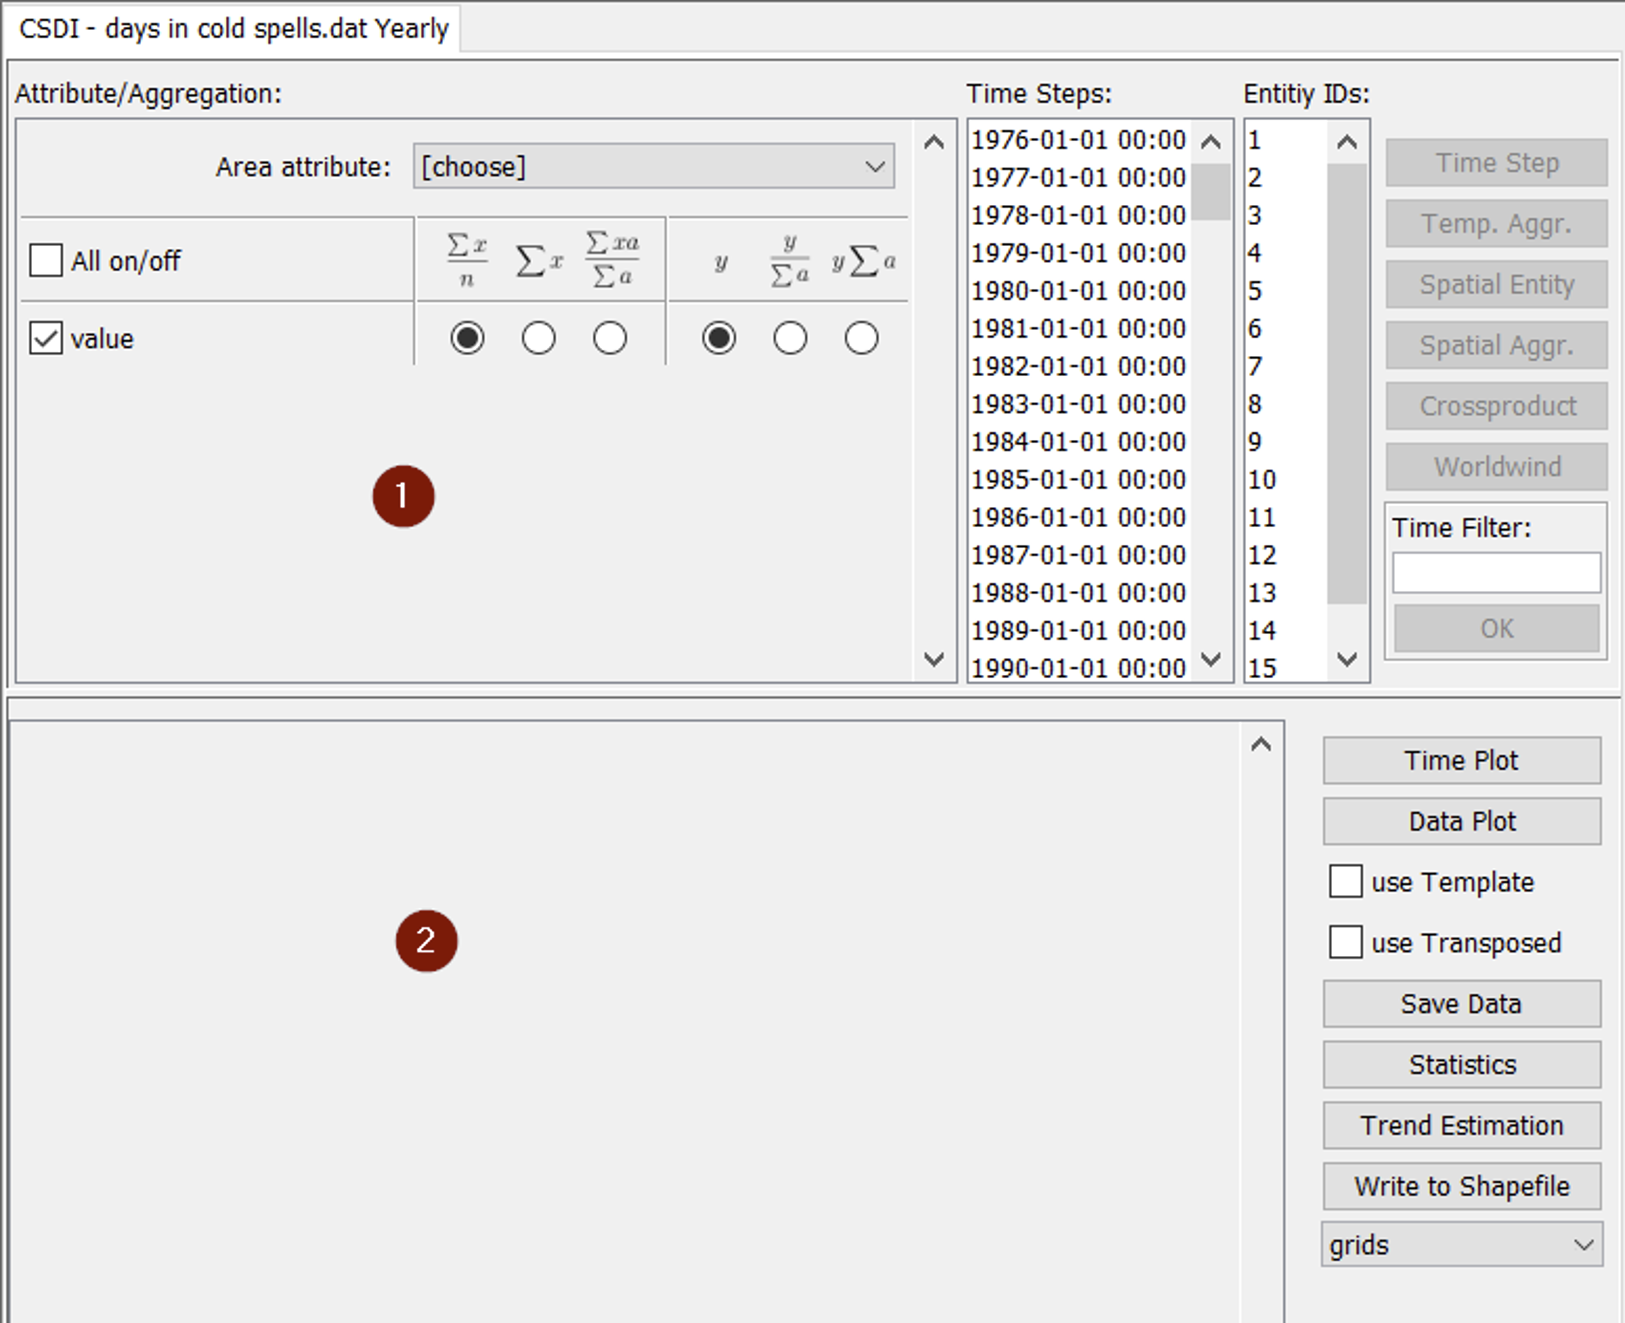Toggle the All on/off checkbox
This screenshot has height=1323, width=1625.
coord(46,261)
